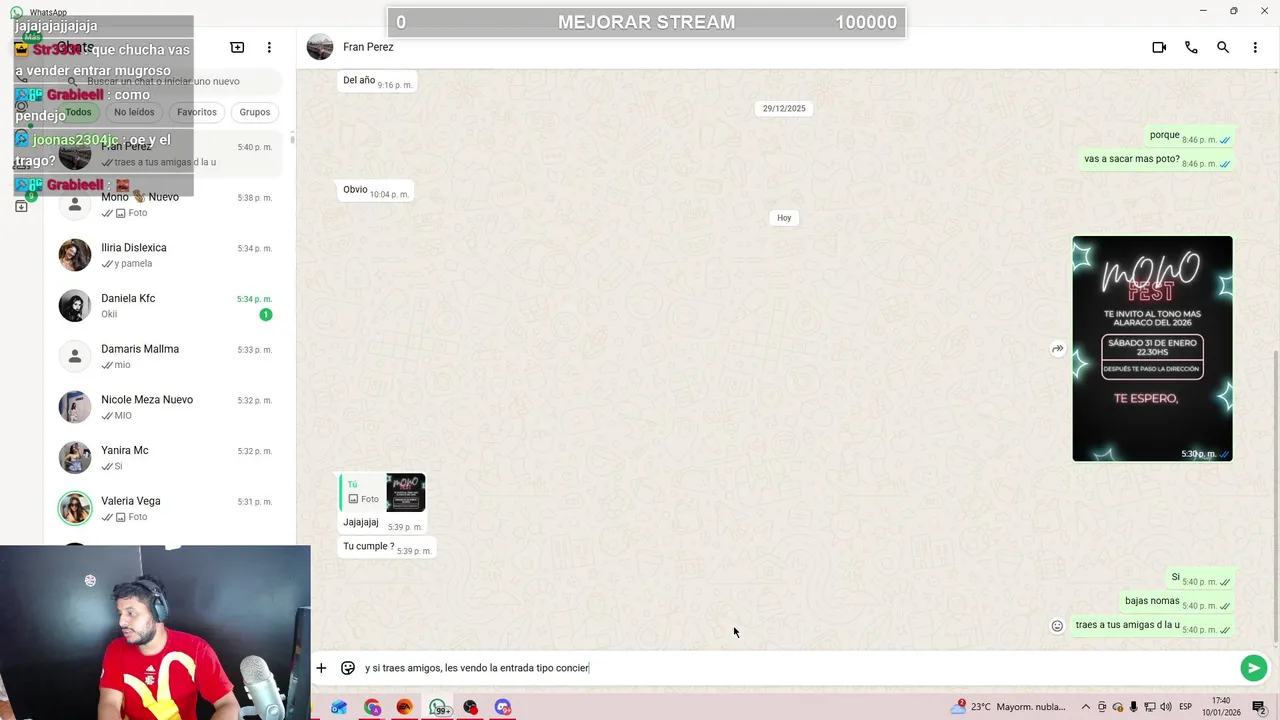Open chat list three-dot menu
The image size is (1280, 720).
(x=269, y=47)
